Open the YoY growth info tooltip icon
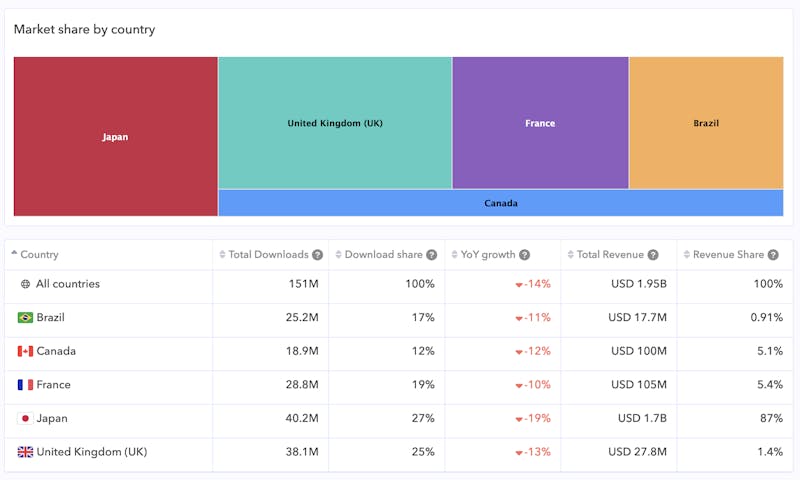 [x=524, y=255]
